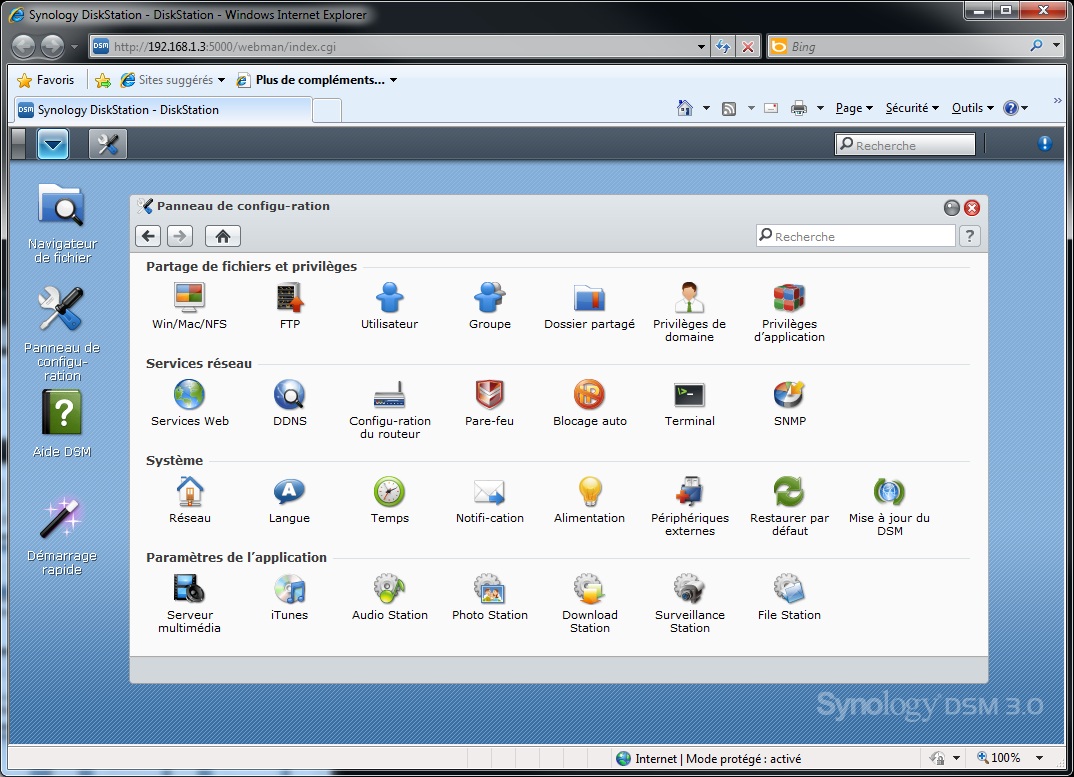The height and width of the screenshot is (777, 1074).
Task: Open File Station settings
Action: (x=789, y=597)
